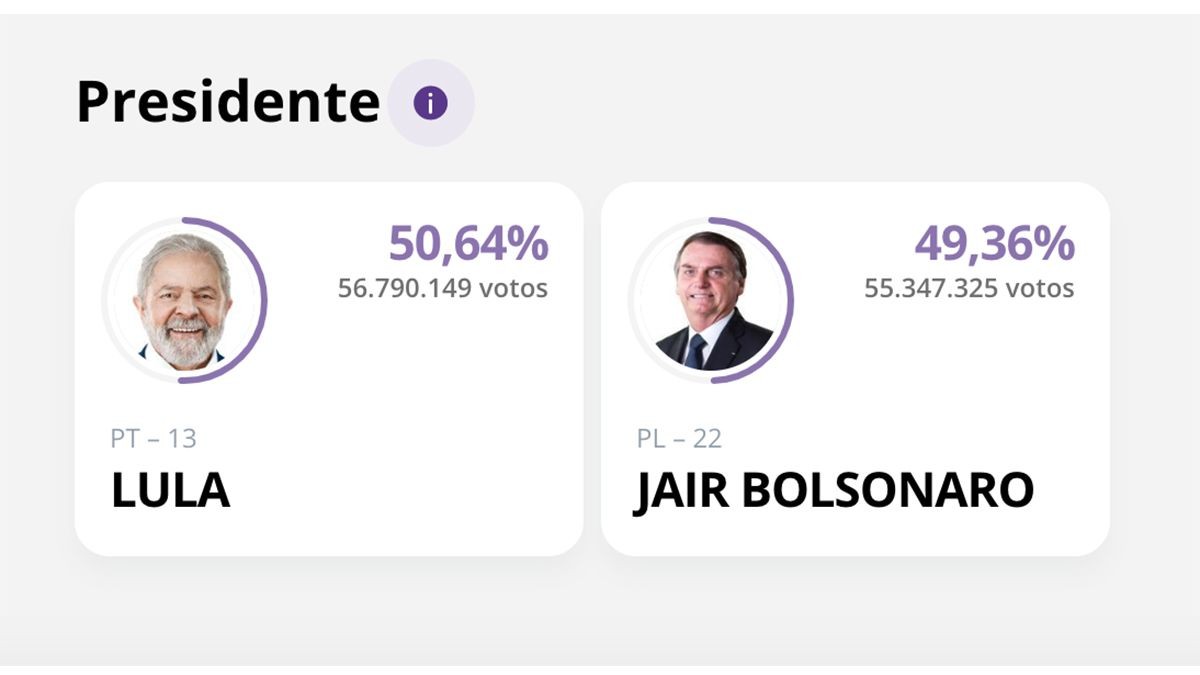Screen dimensions: 1200x675
Task: Open Lula's candidate photo
Action: 184,301
